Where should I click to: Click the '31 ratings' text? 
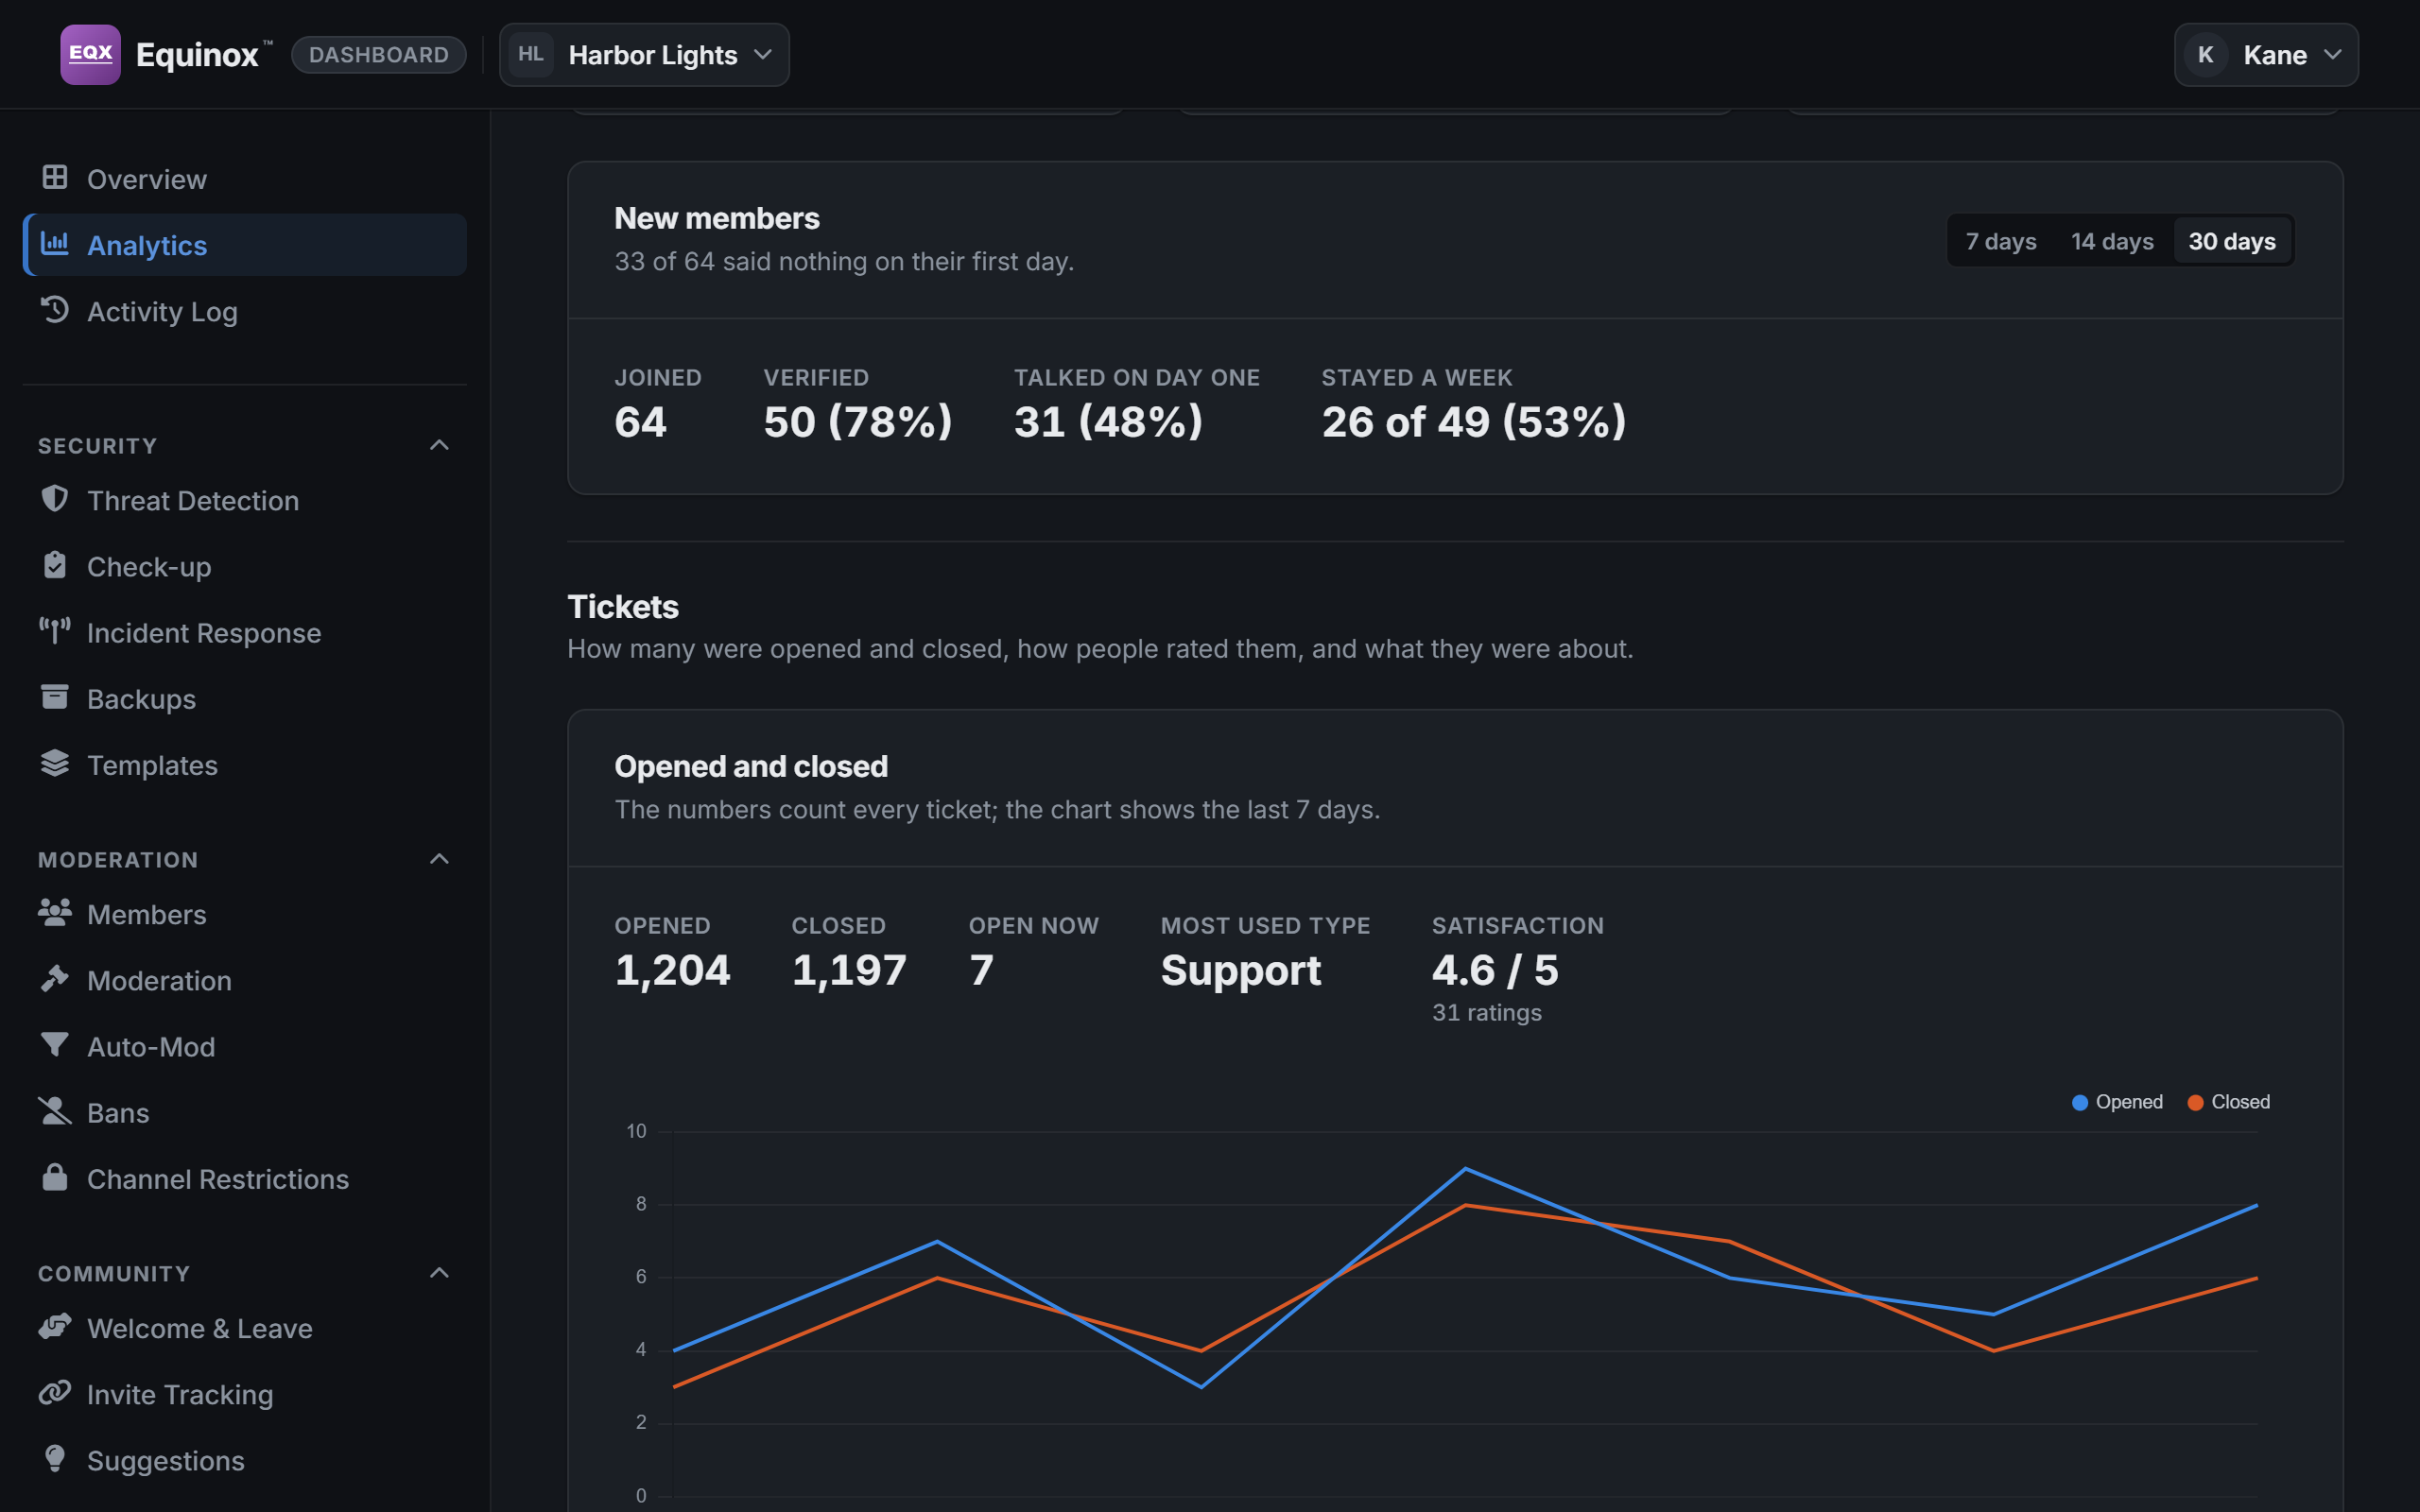(1486, 1012)
